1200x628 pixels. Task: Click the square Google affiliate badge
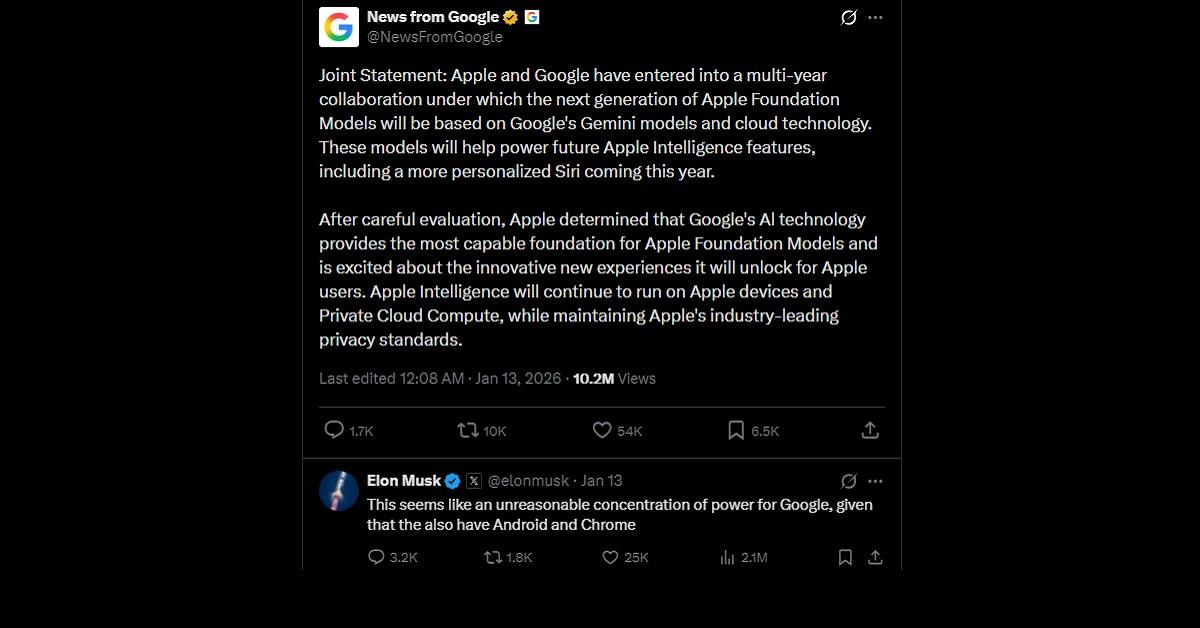(x=530, y=16)
